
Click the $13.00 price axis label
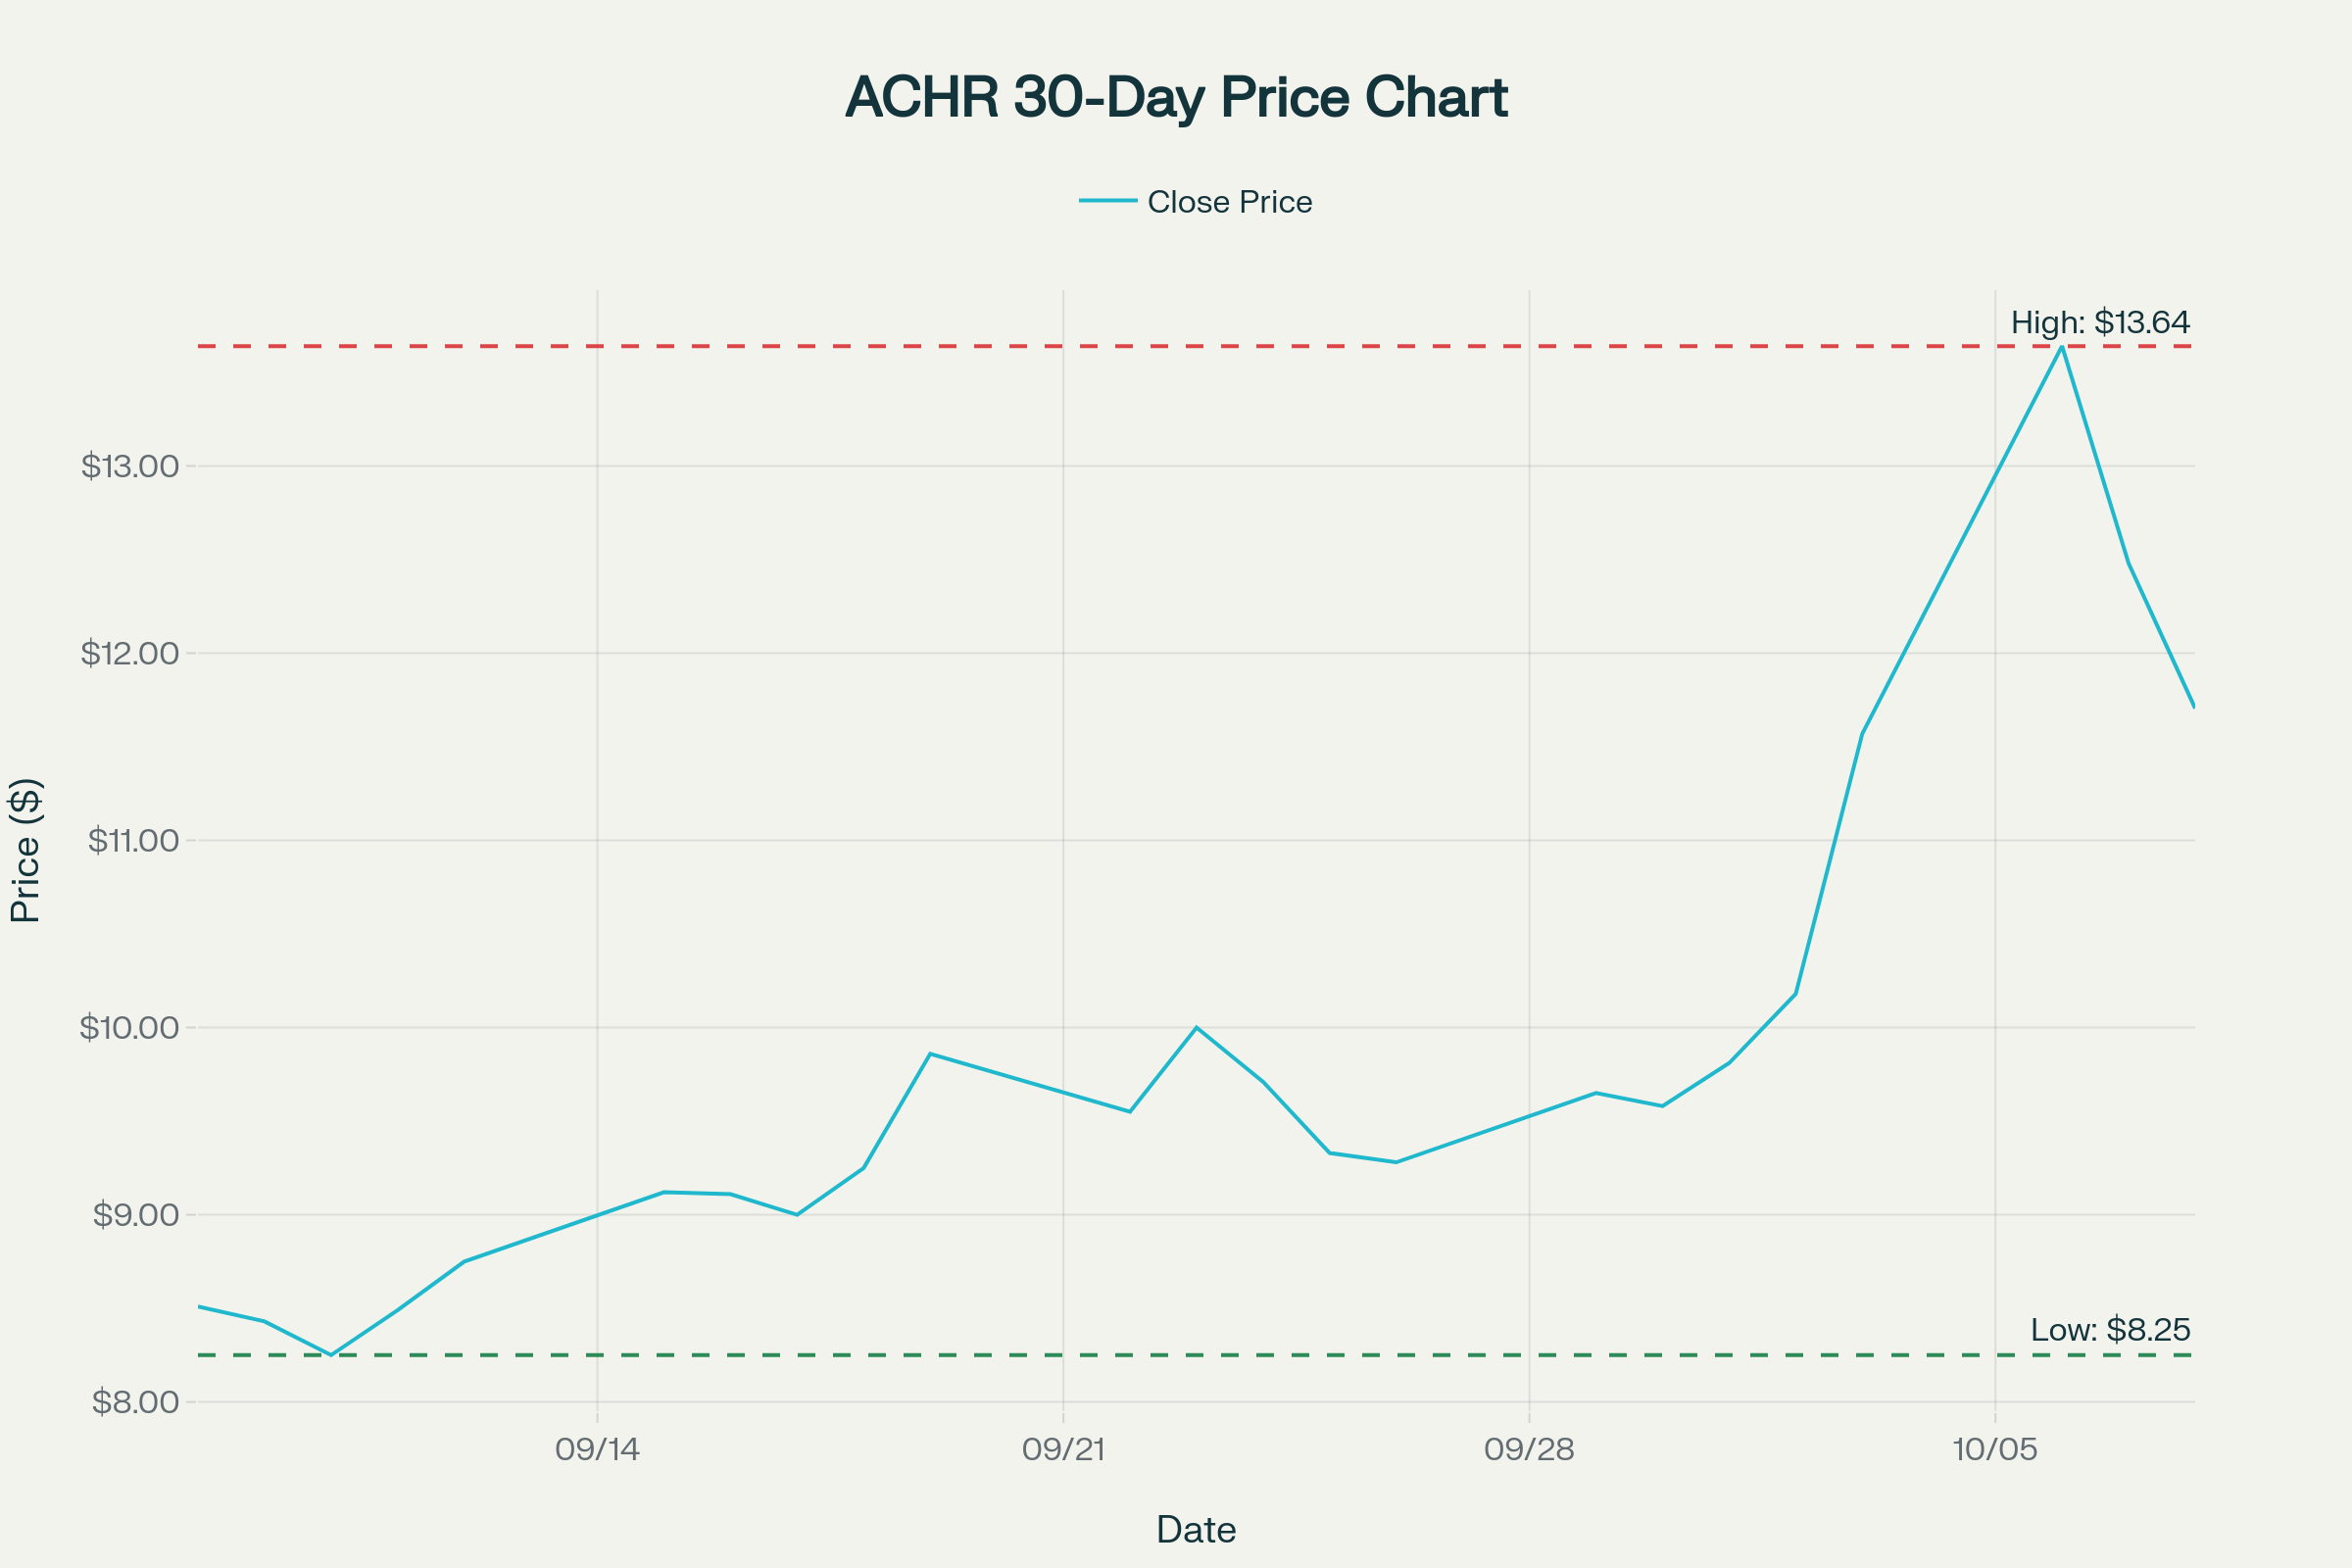coord(130,466)
